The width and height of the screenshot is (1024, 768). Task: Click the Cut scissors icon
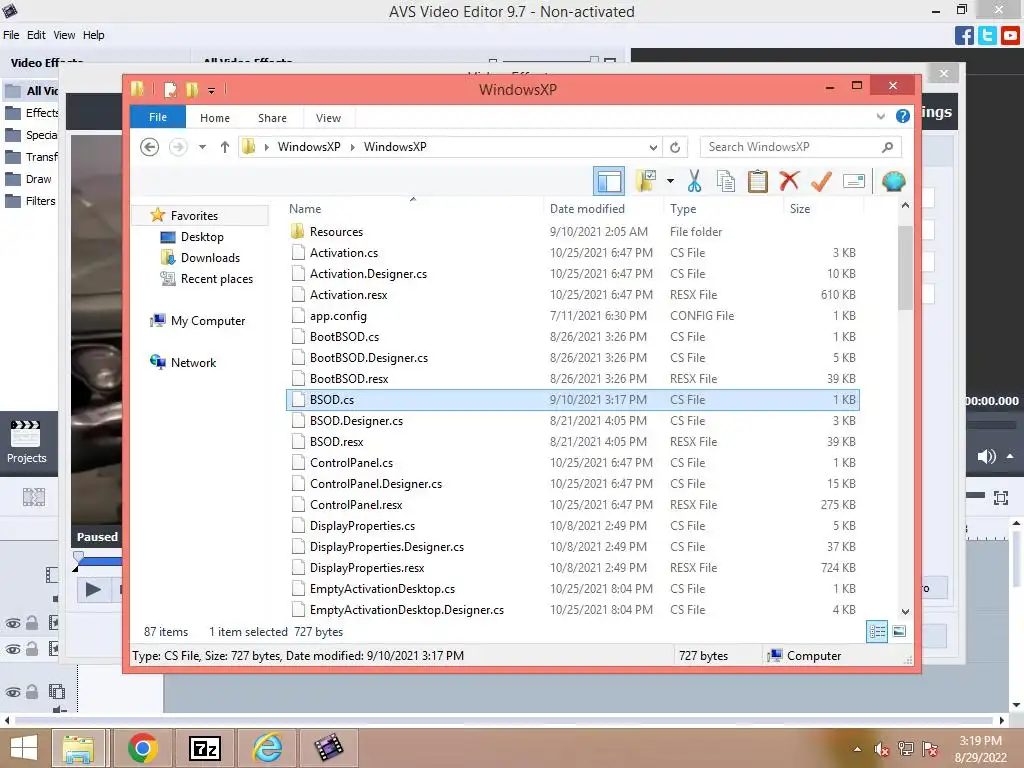[694, 181]
